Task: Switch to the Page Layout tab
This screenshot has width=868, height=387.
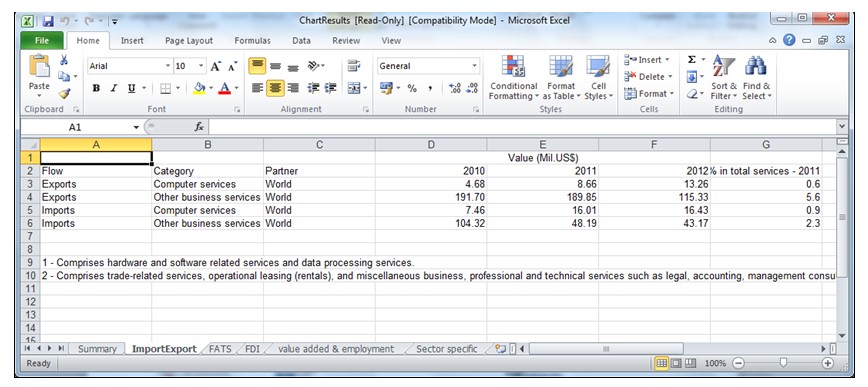Action: tap(189, 40)
